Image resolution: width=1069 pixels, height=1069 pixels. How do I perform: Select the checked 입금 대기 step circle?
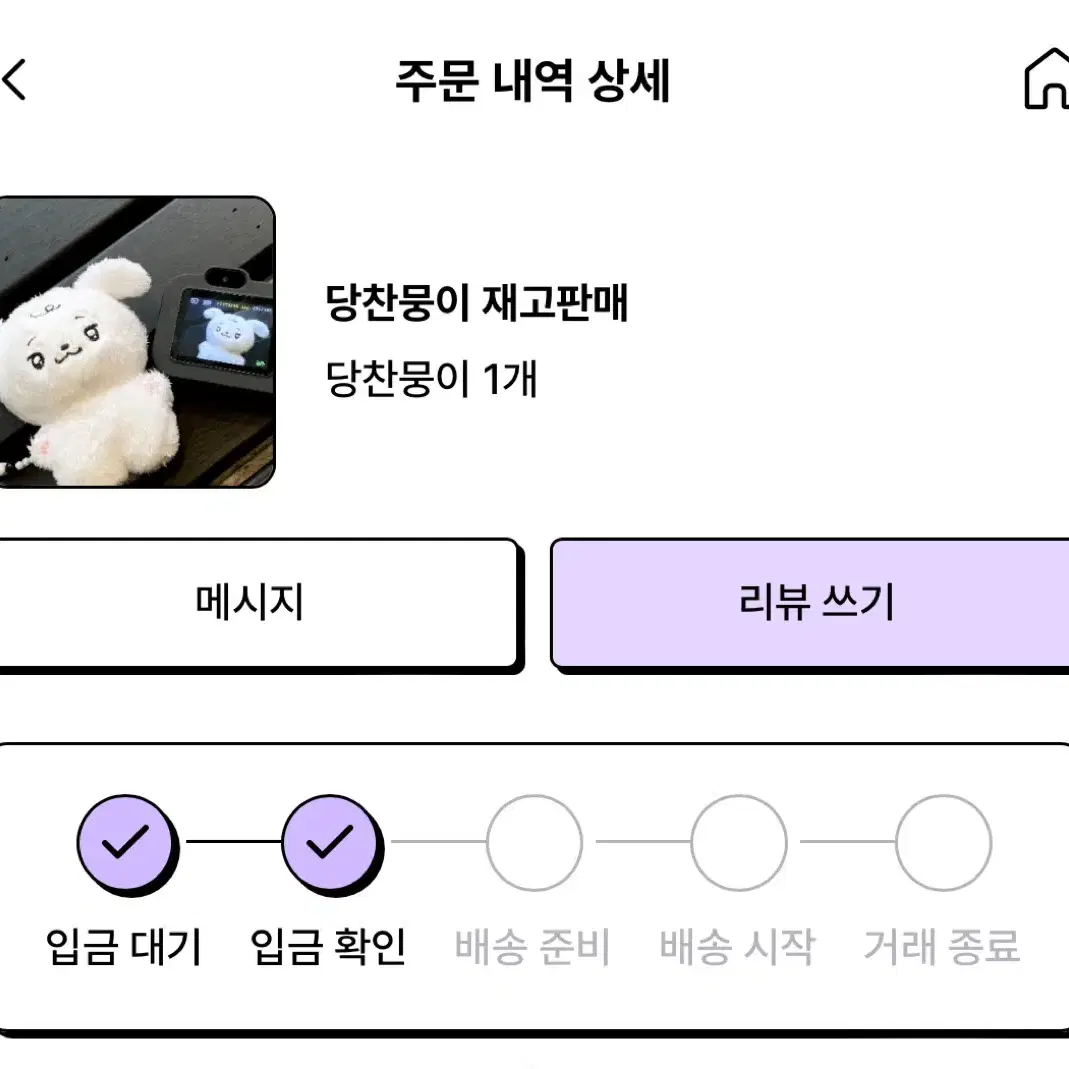[x=127, y=845]
